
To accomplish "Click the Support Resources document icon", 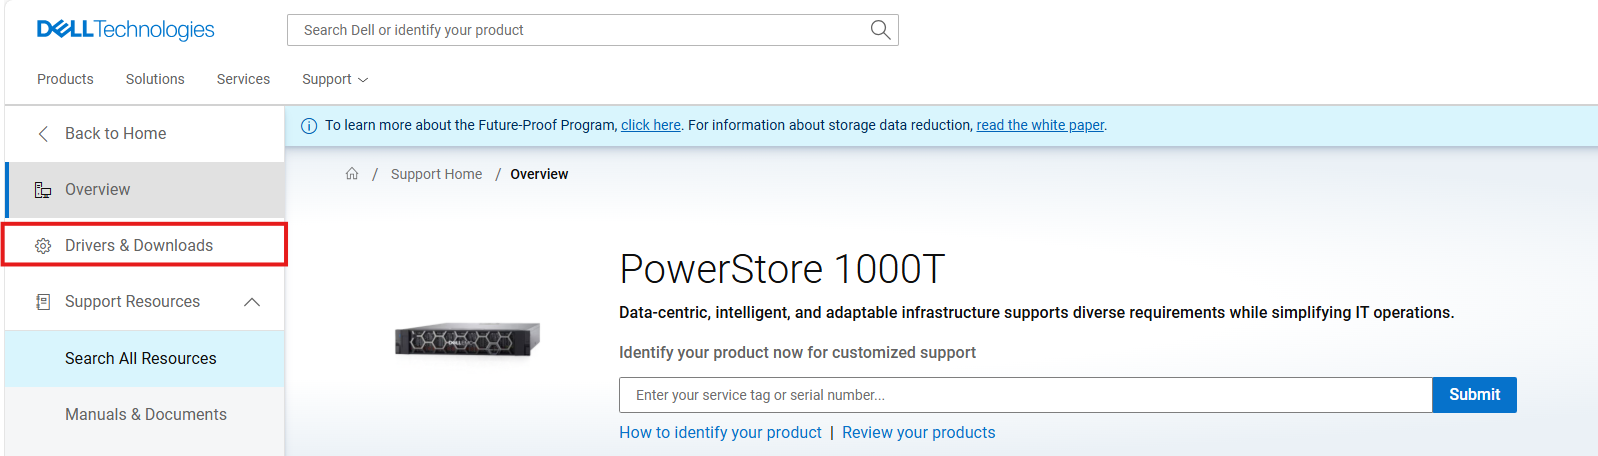I will click(x=43, y=302).
